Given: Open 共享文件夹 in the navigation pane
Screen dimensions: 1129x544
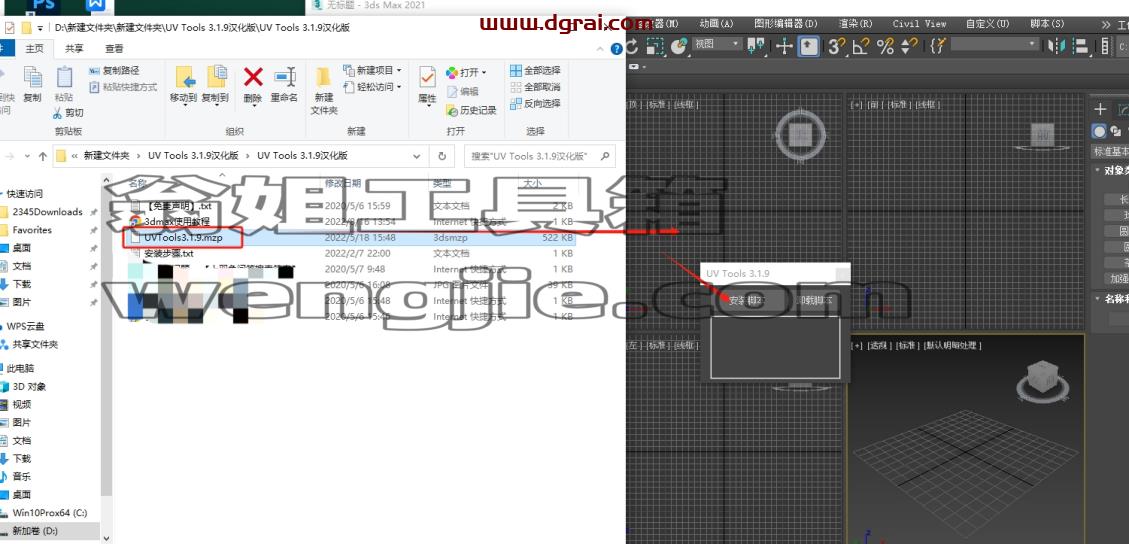Looking at the screenshot, I should click(x=35, y=344).
